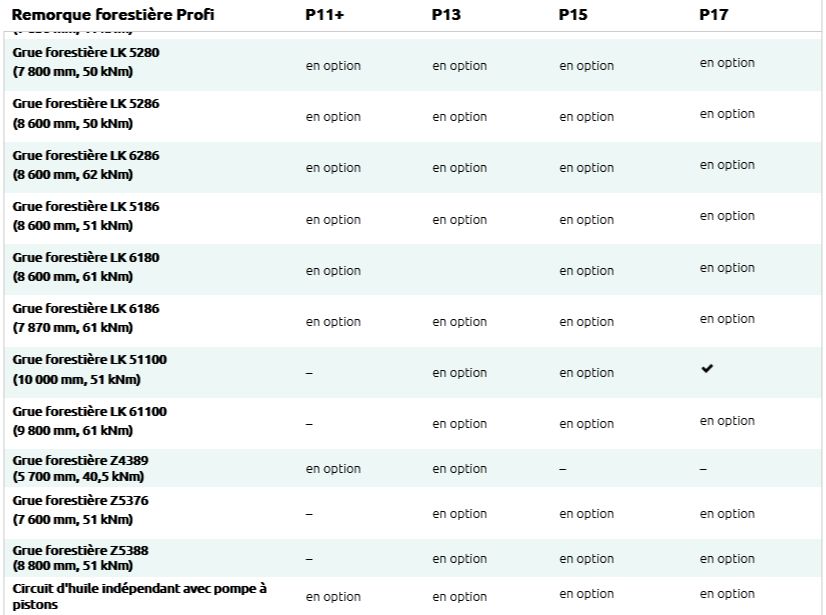
Task: Click the P11+ dash in the LK 51100 row
Action: point(309,373)
